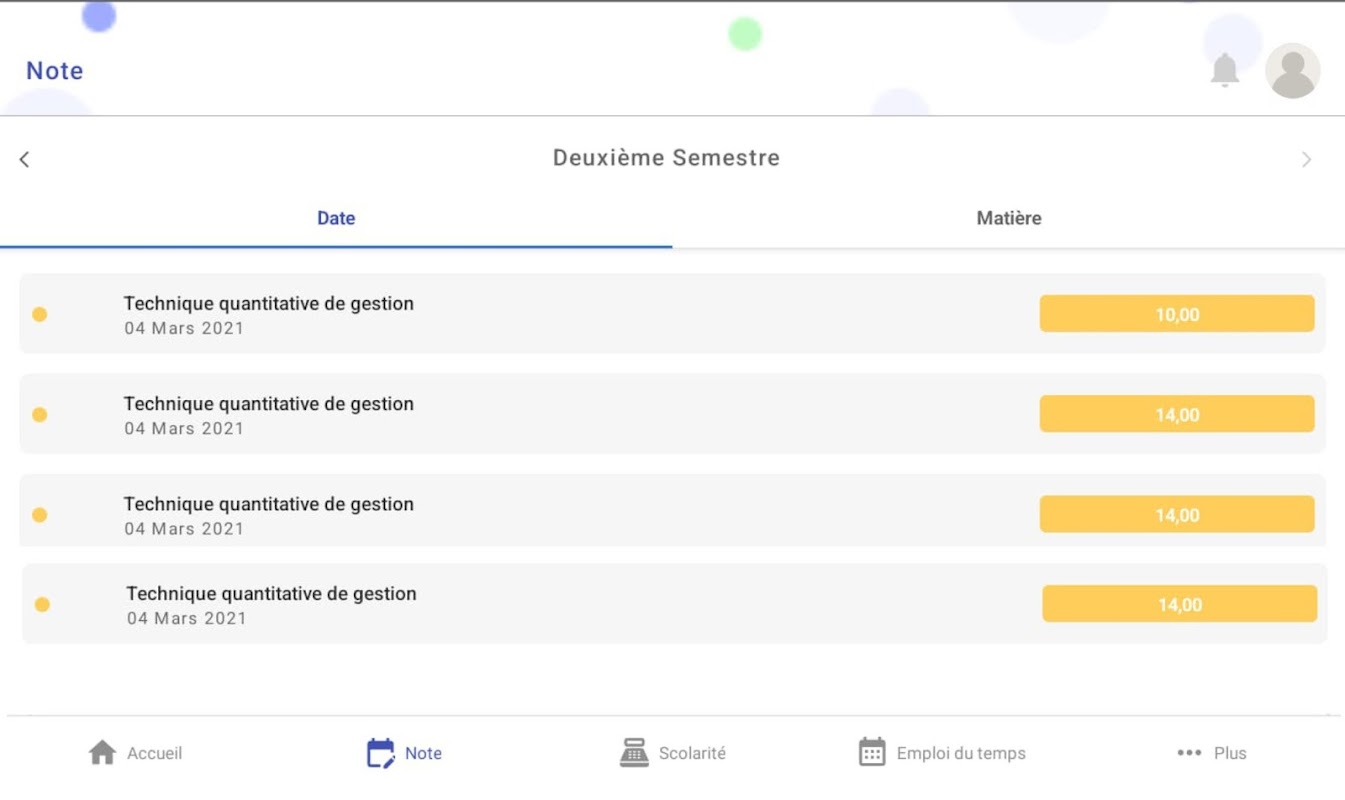Tap the Note calendar icon

[x=380, y=753]
